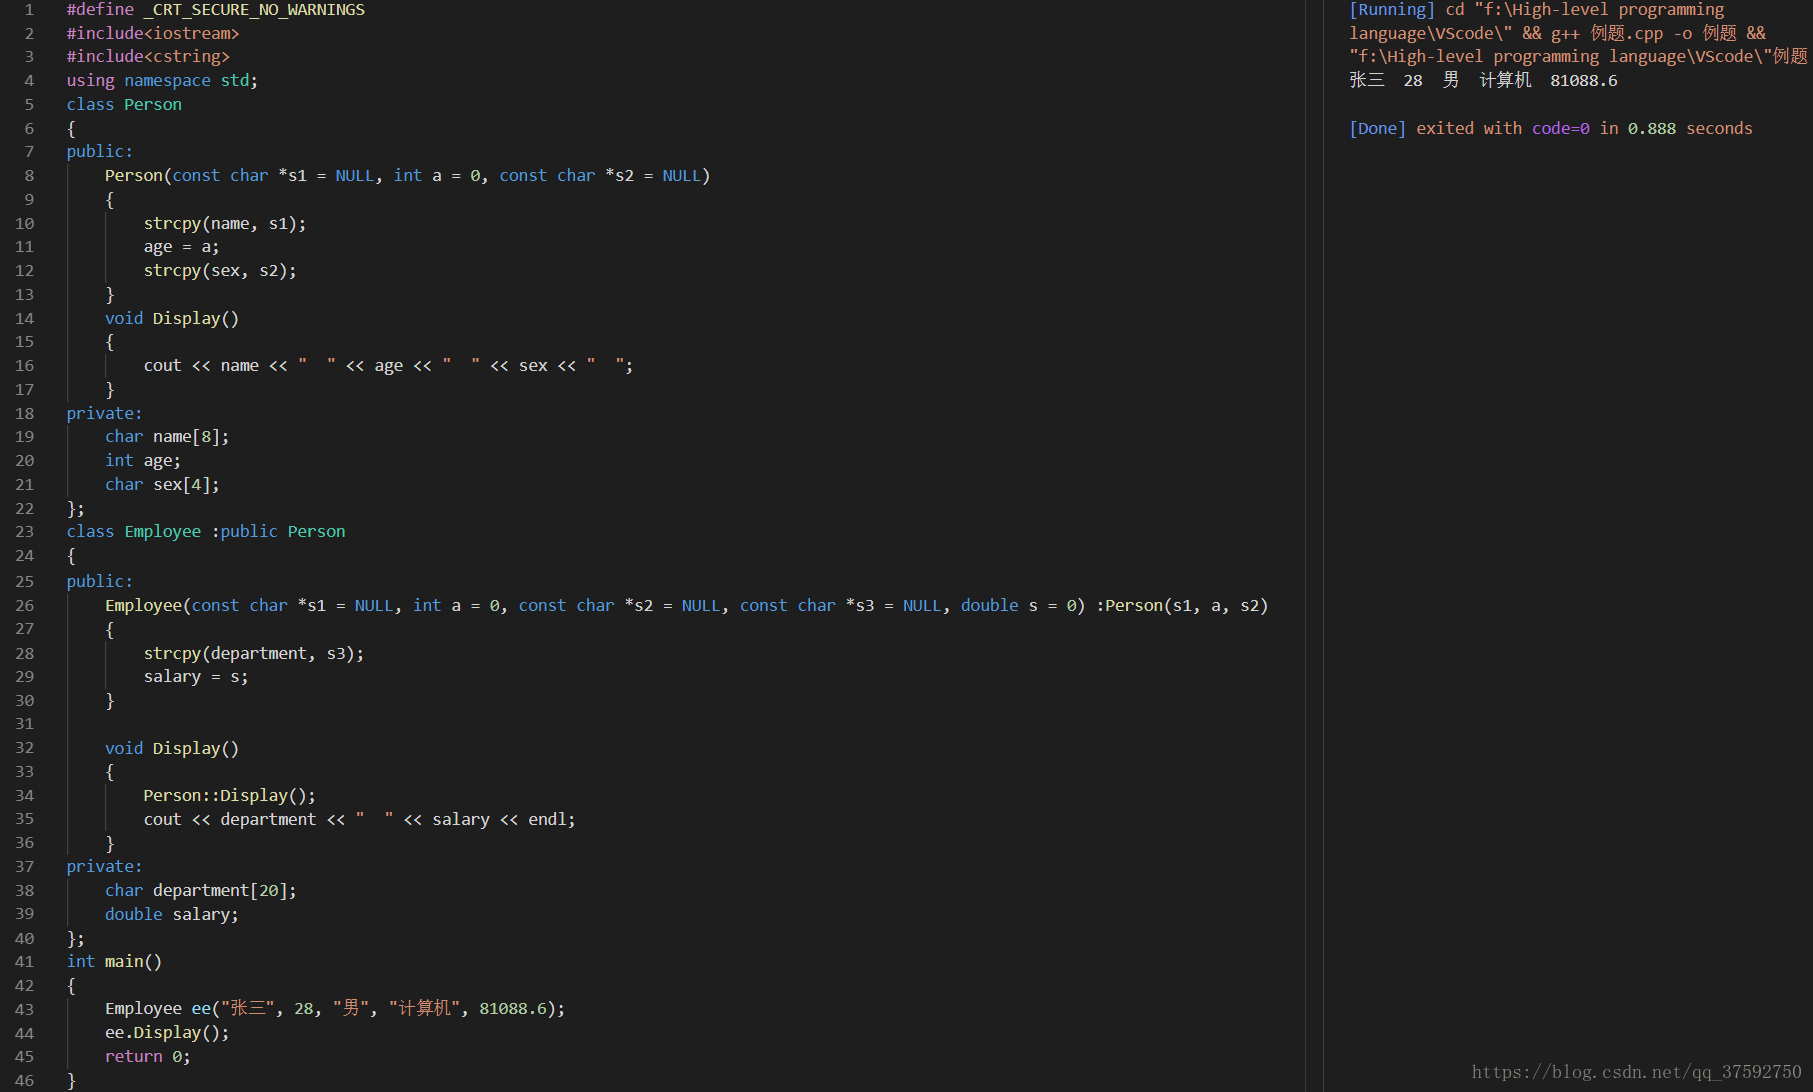Click the 'Employee ee(...)' instantiation line
The width and height of the screenshot is (1813, 1092).
(335, 1009)
